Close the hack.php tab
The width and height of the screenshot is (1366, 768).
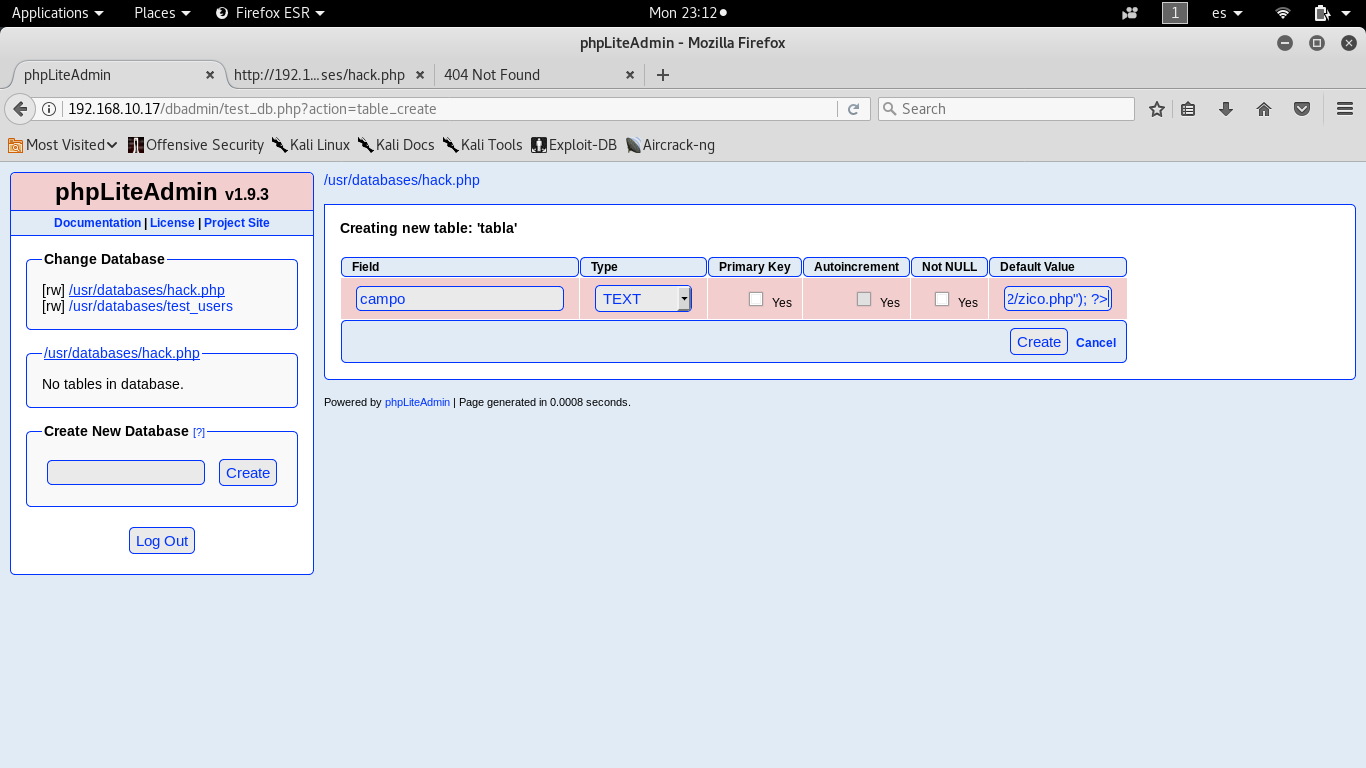tap(420, 75)
